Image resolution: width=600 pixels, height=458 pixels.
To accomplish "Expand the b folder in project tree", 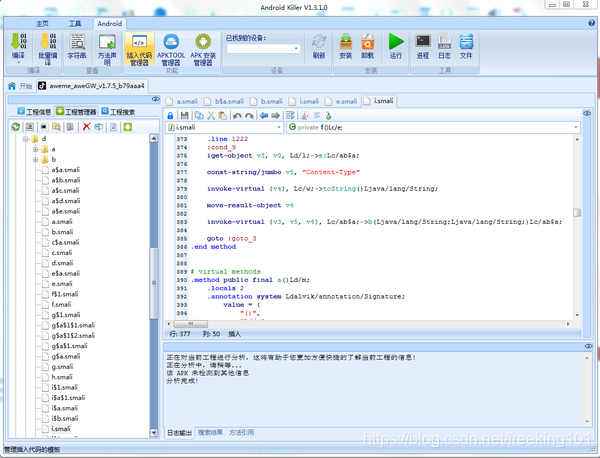I will click(x=36, y=160).
